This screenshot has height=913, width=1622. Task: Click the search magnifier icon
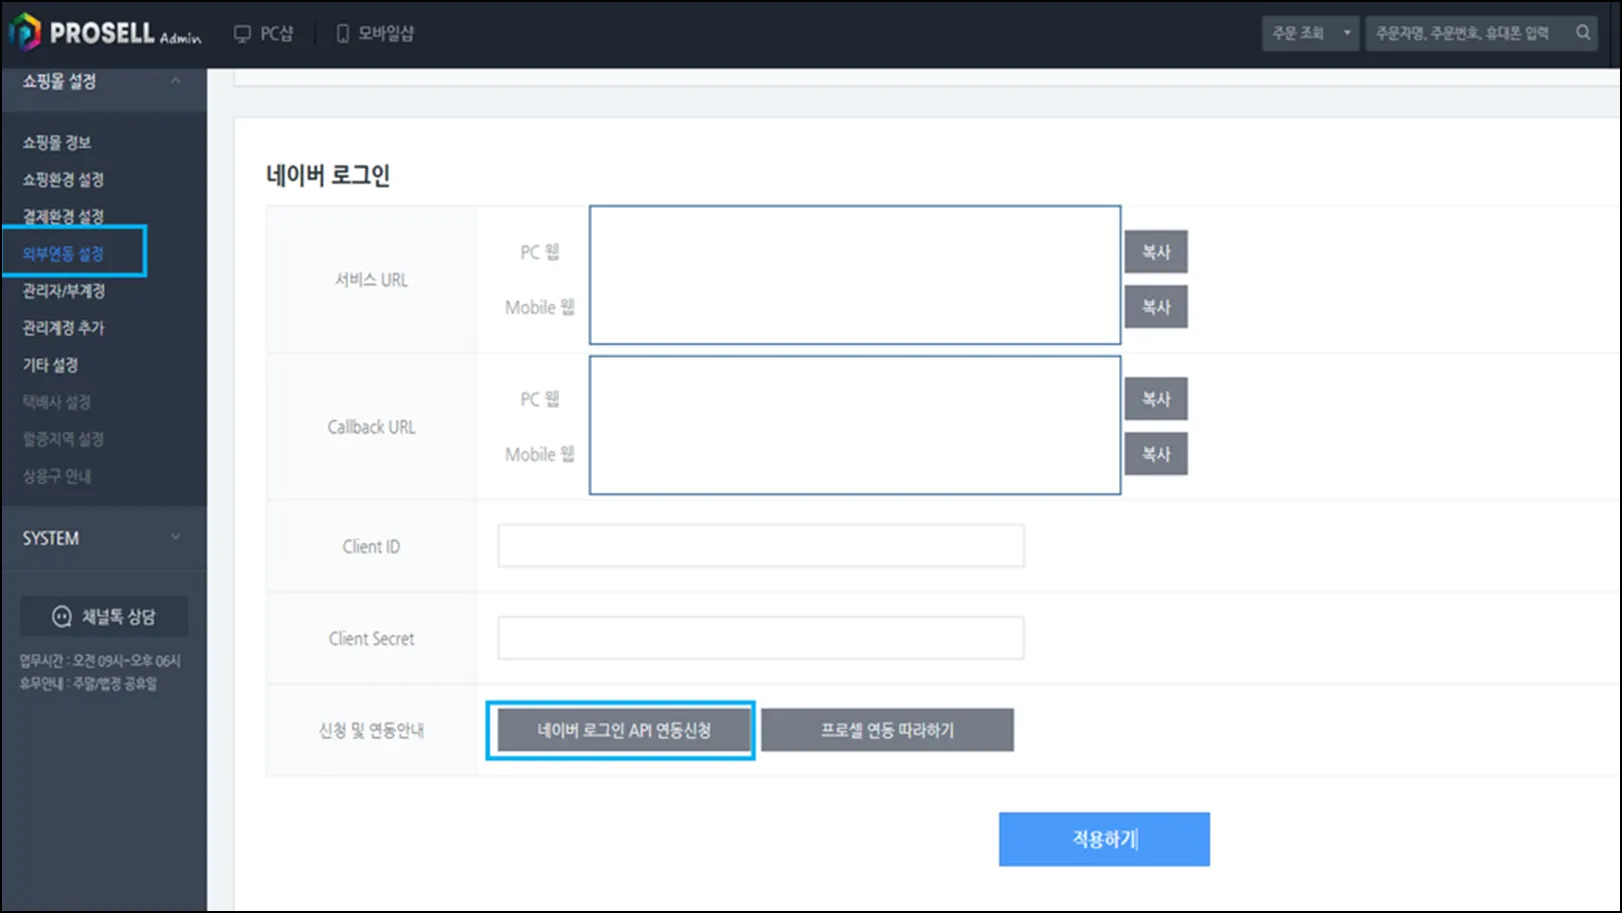1583,33
